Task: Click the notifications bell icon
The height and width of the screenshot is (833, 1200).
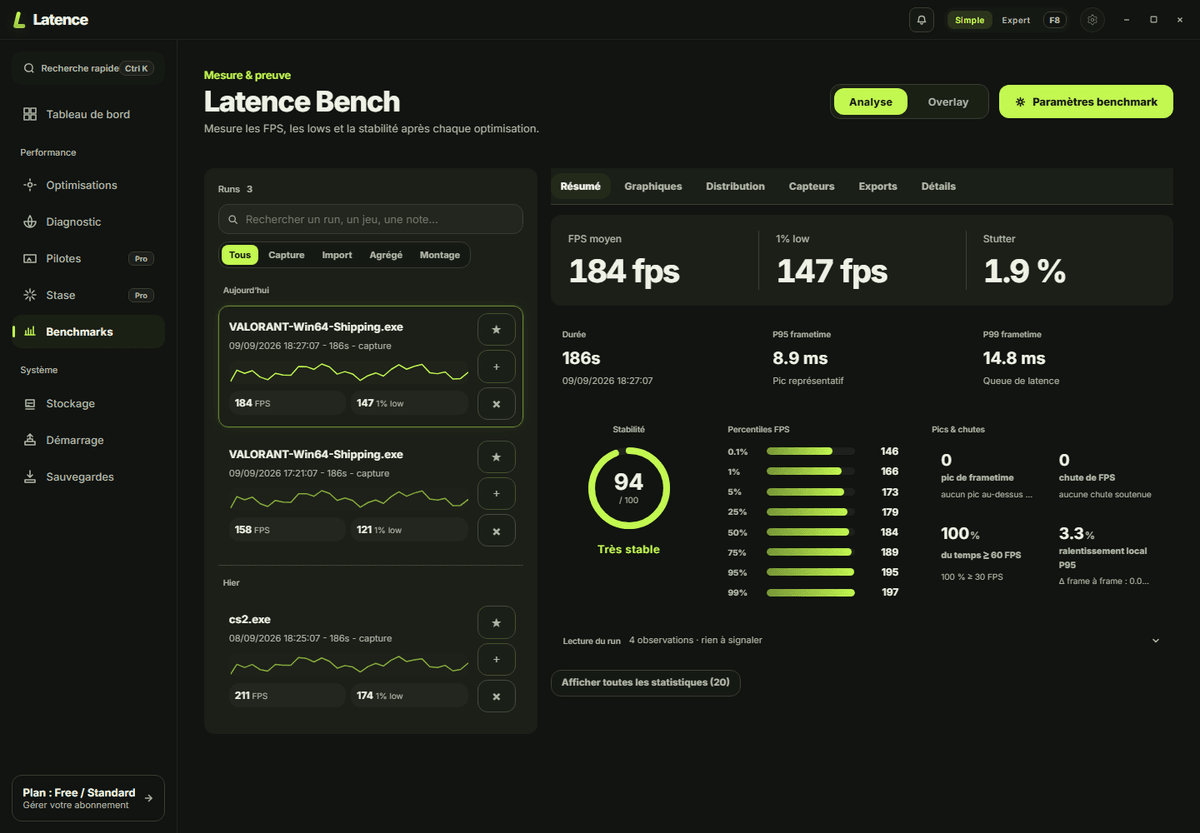Action: (921, 20)
